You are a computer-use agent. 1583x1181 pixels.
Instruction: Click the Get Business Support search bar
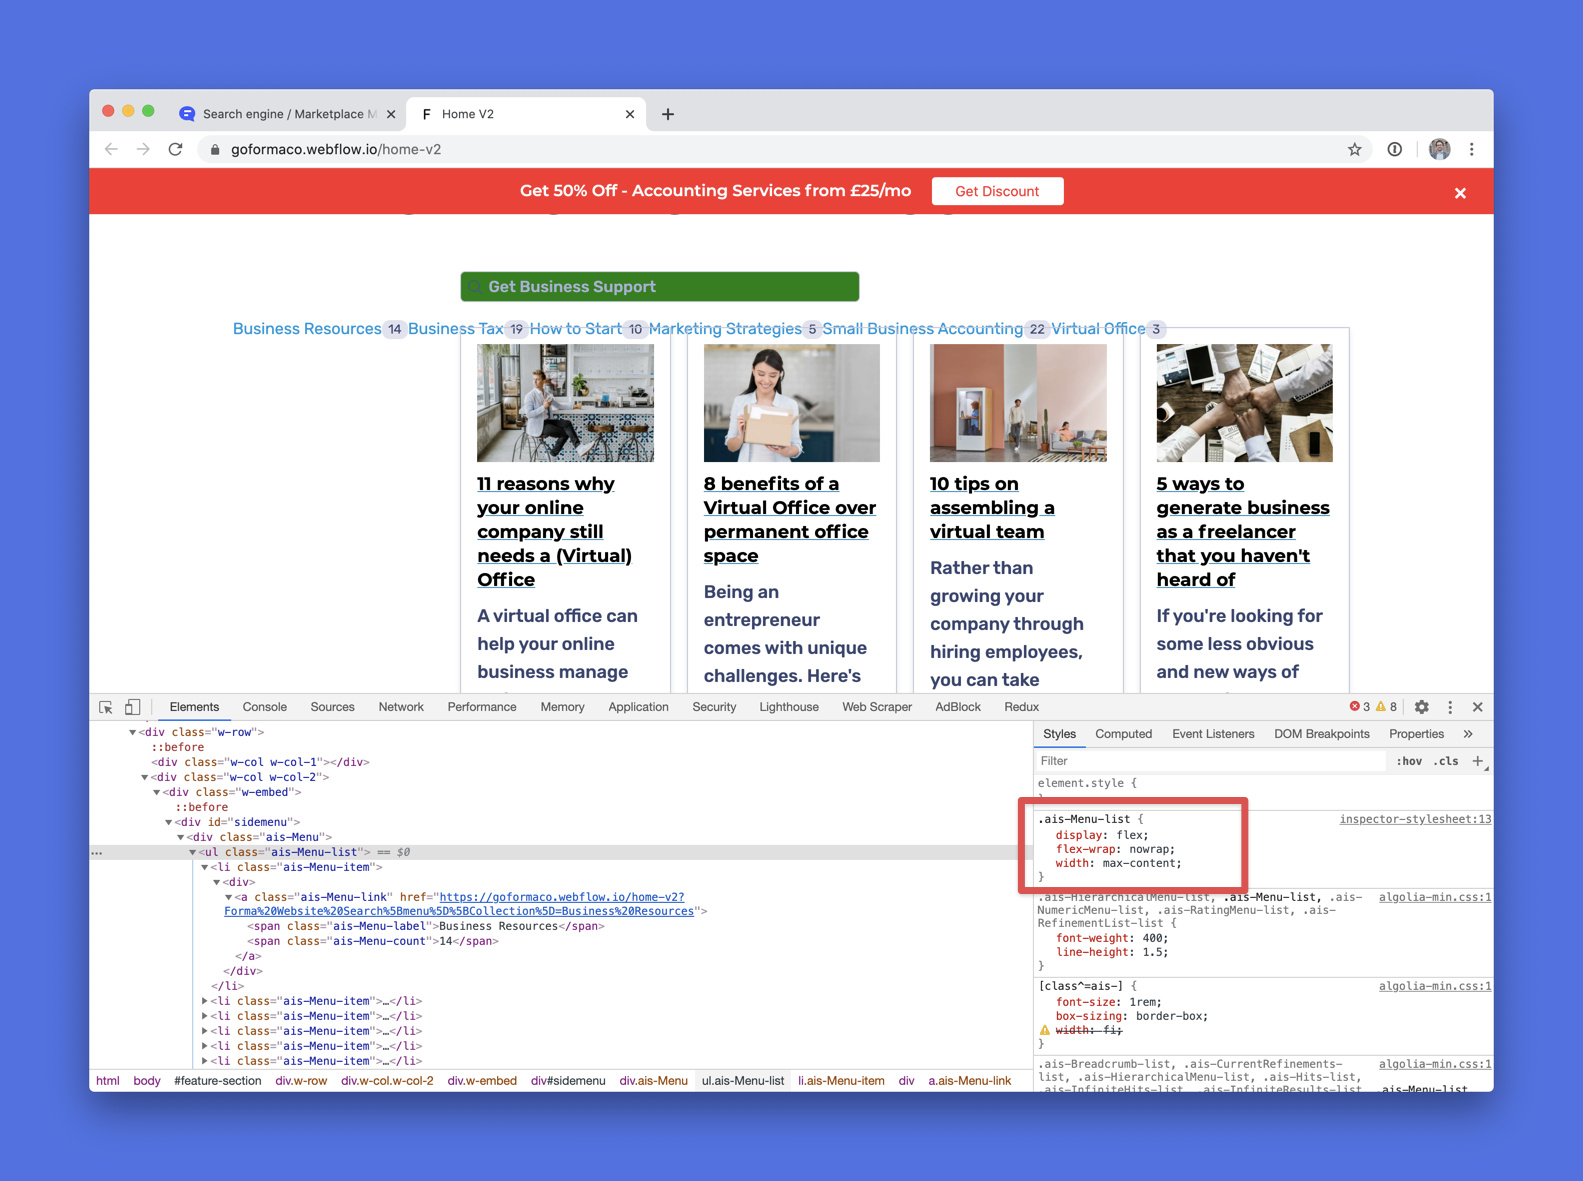pos(660,287)
